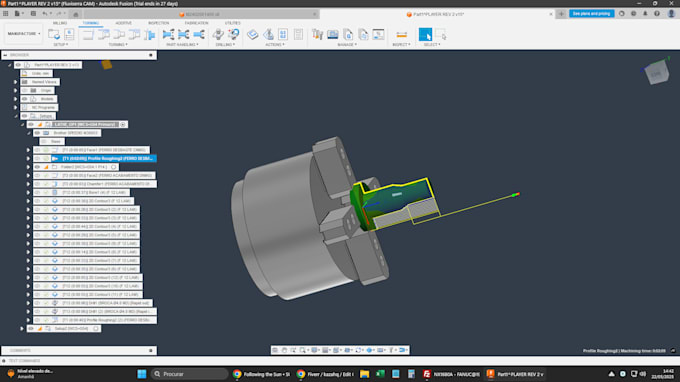The height and width of the screenshot is (382, 680).
Task: Expand the NC Programs tree node
Action: pyautogui.click(x=15, y=108)
